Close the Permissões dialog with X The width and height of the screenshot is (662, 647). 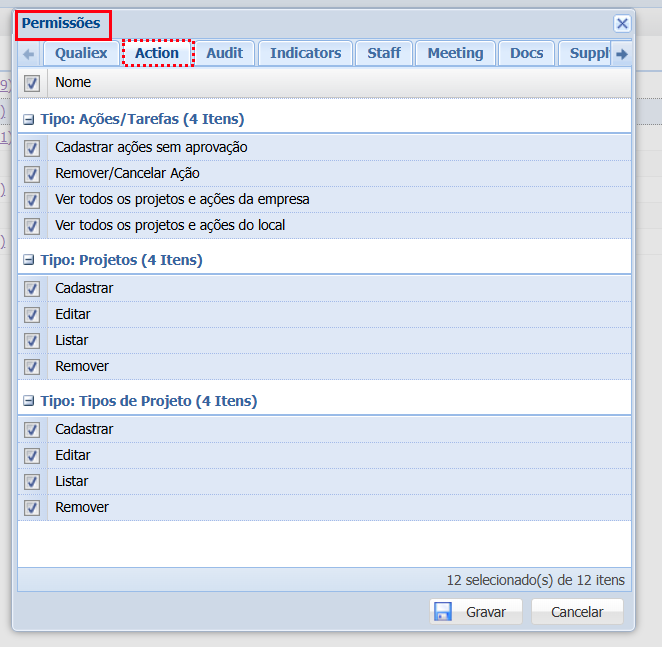coord(622,23)
